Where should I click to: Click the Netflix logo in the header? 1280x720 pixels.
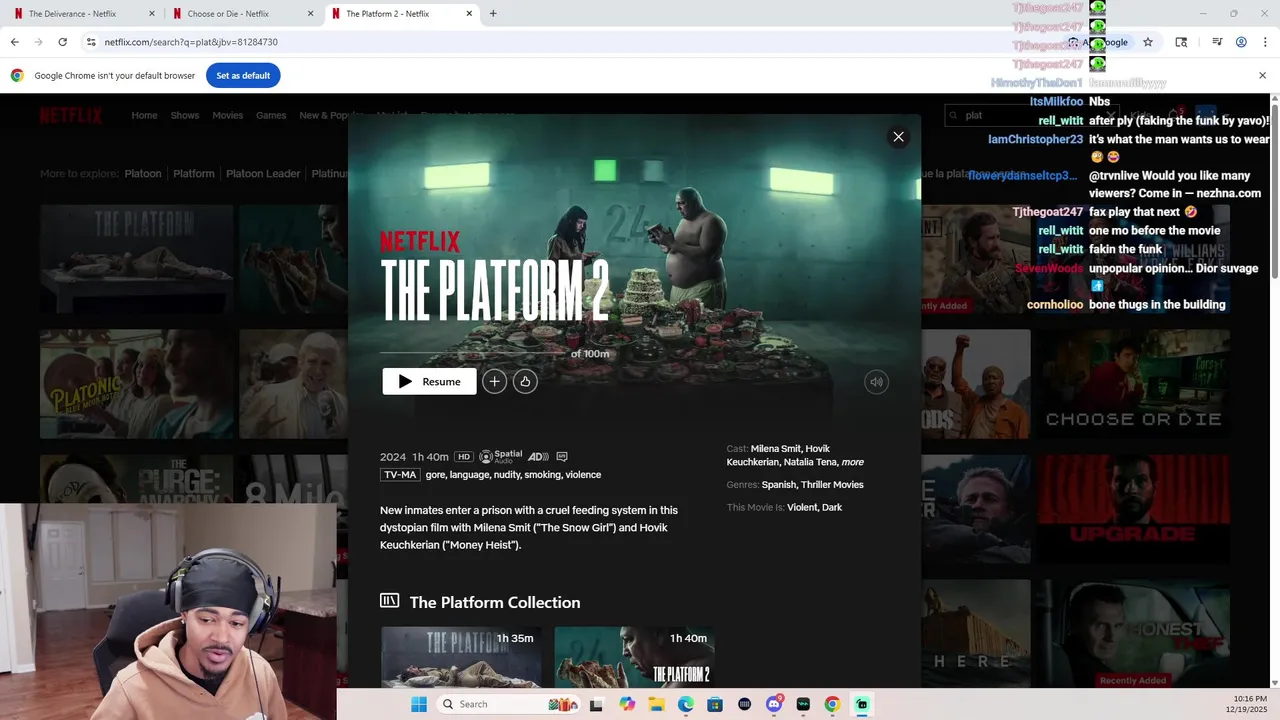[71, 115]
